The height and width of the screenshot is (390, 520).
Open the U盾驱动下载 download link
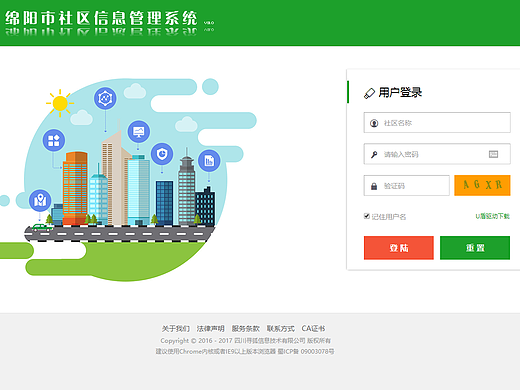point(492,216)
